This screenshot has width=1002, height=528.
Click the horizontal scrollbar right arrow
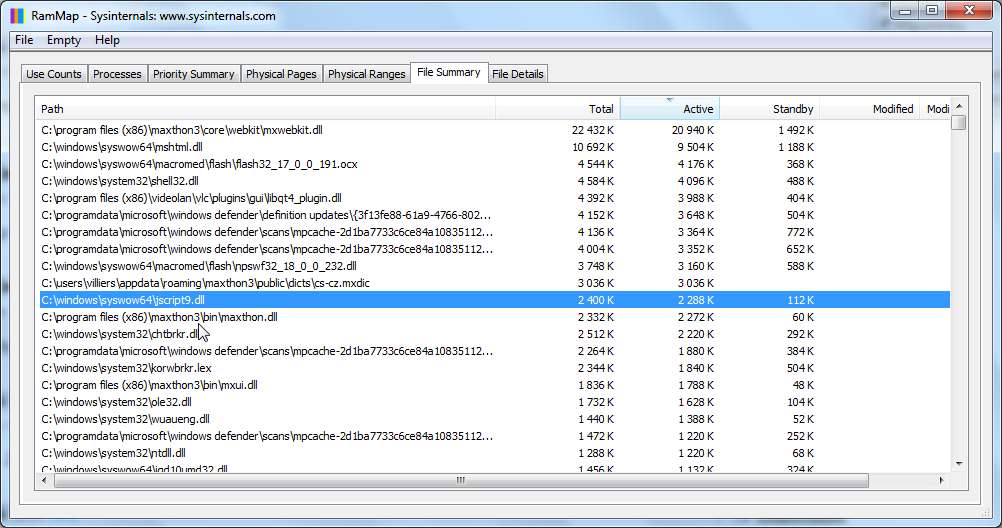pos(941,480)
